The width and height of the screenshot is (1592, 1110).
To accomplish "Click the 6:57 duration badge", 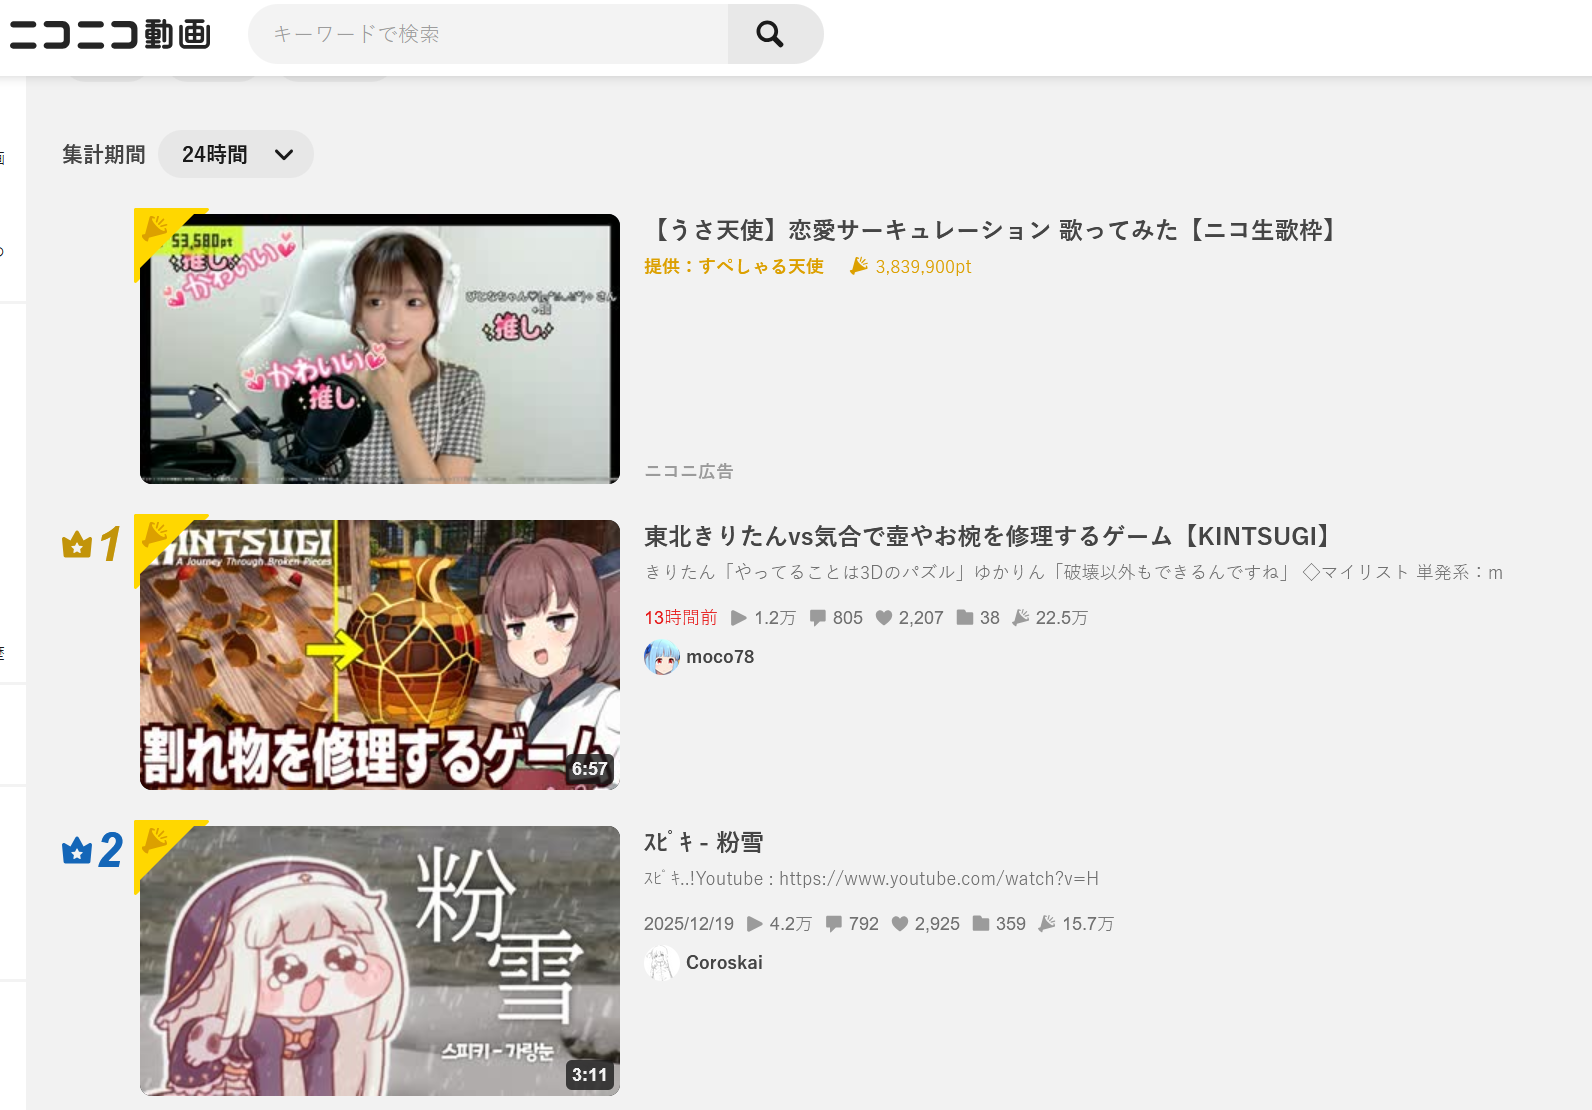I will click(x=590, y=769).
